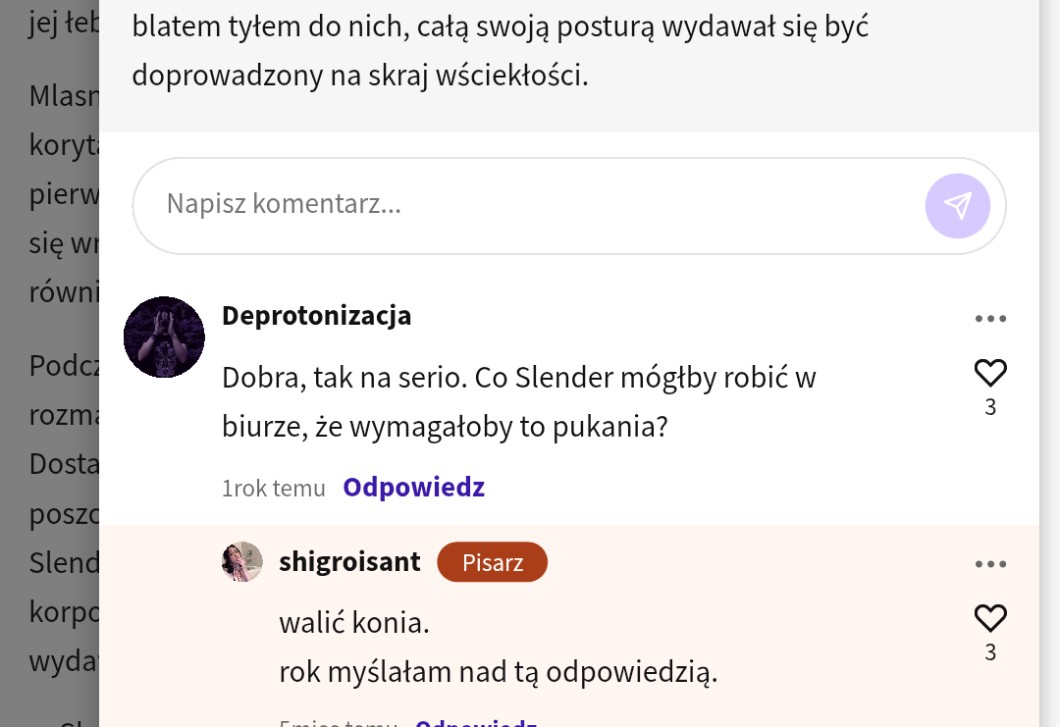Send the comment with the paper plane button

957,206
